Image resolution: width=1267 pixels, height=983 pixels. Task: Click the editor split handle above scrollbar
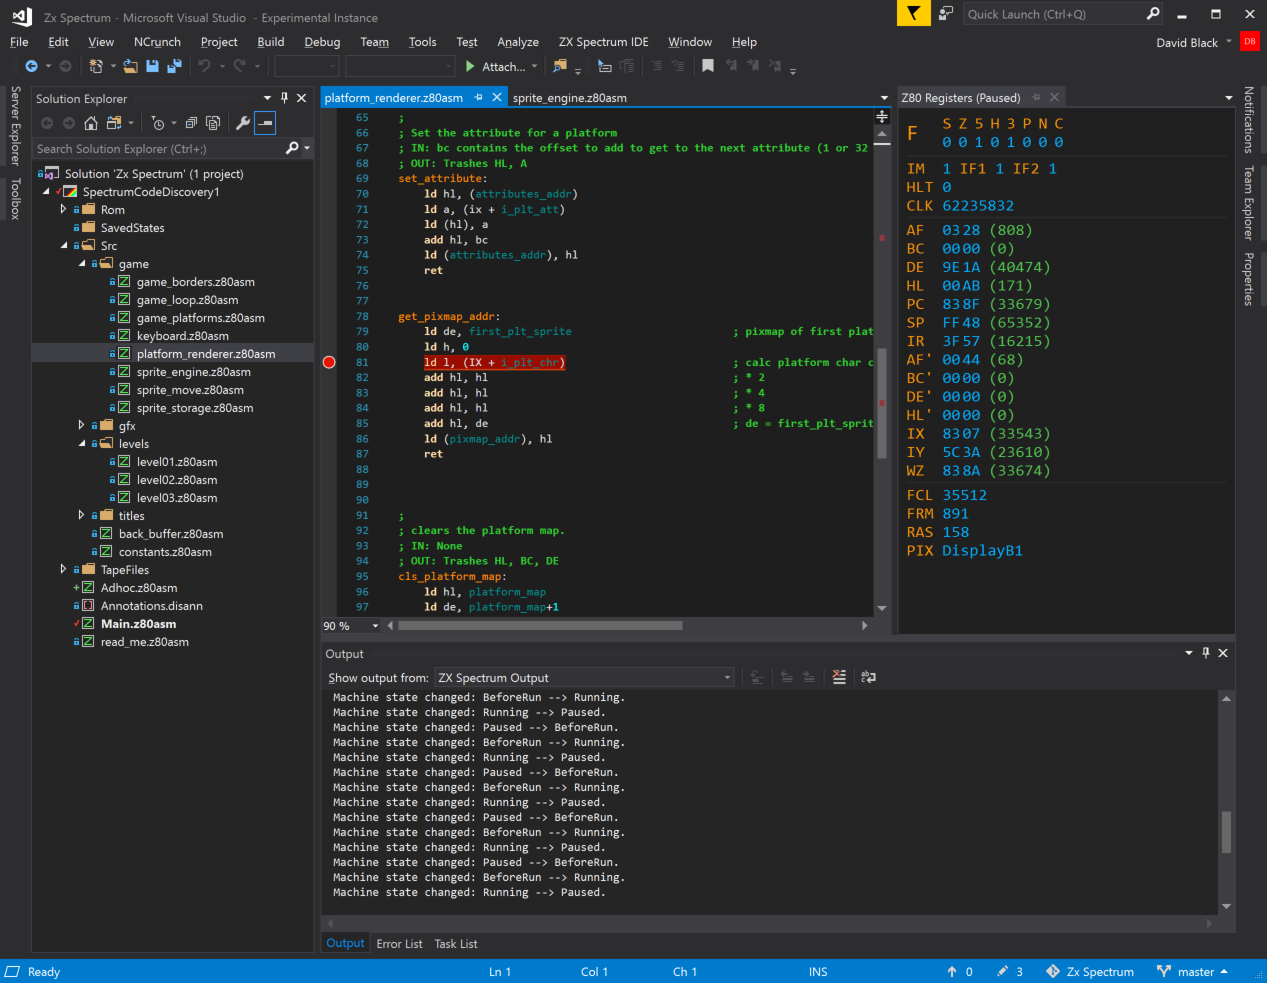pos(882,117)
